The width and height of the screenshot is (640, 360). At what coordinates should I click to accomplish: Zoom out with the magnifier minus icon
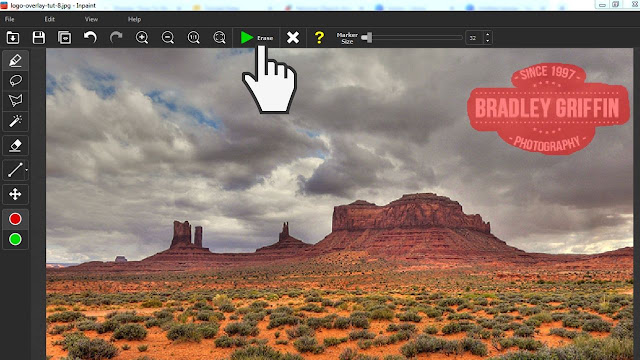(168, 38)
